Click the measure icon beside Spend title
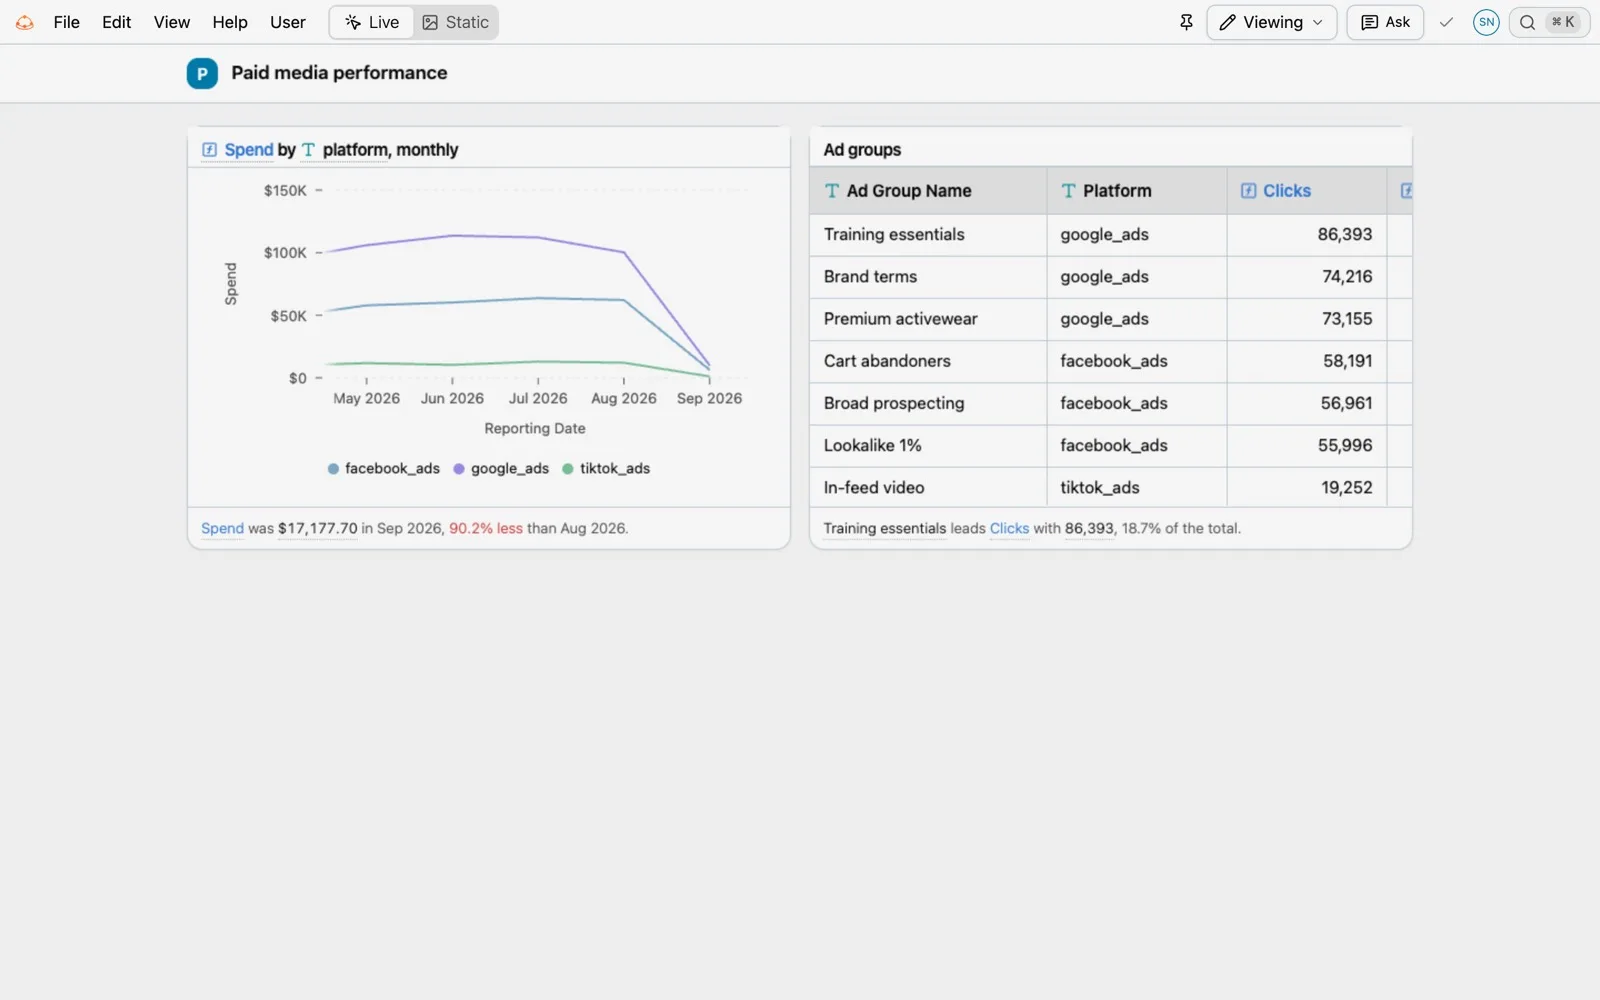This screenshot has height=1000, width=1600. tap(209, 150)
